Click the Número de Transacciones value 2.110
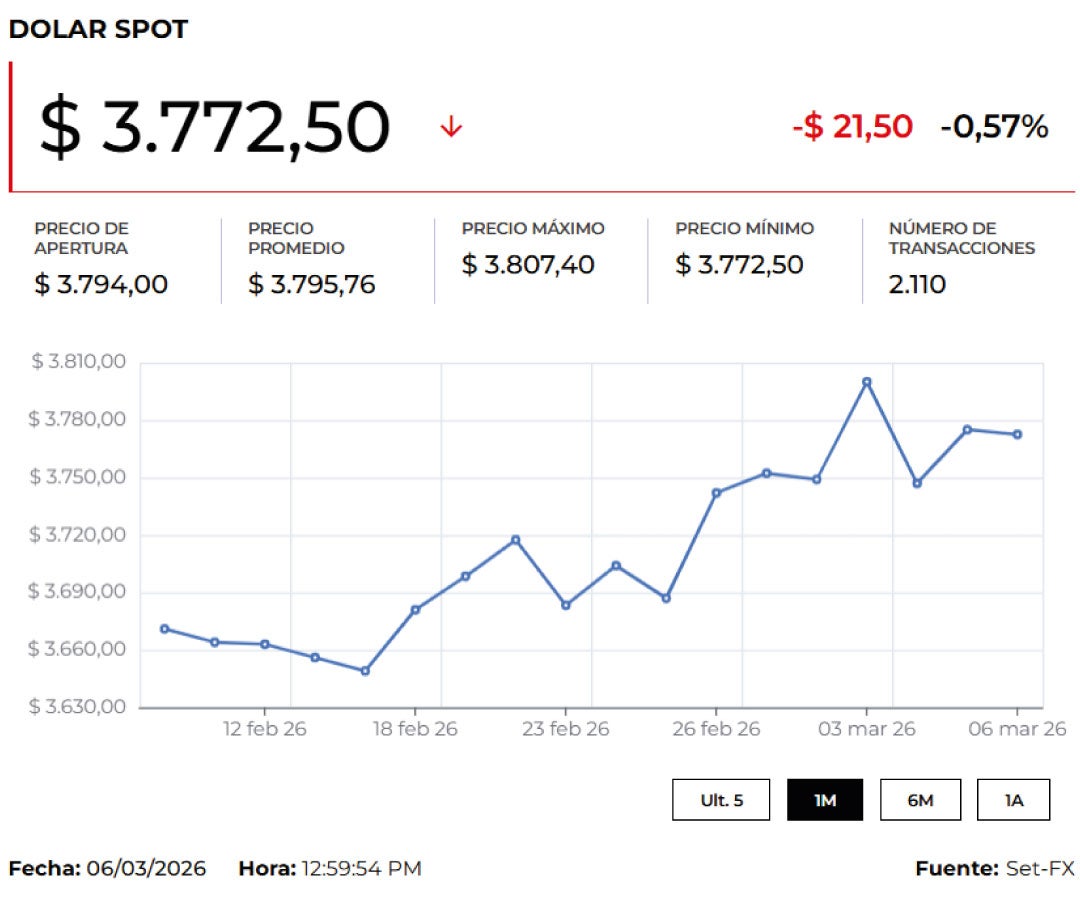The height and width of the screenshot is (900, 1080). pos(917,285)
